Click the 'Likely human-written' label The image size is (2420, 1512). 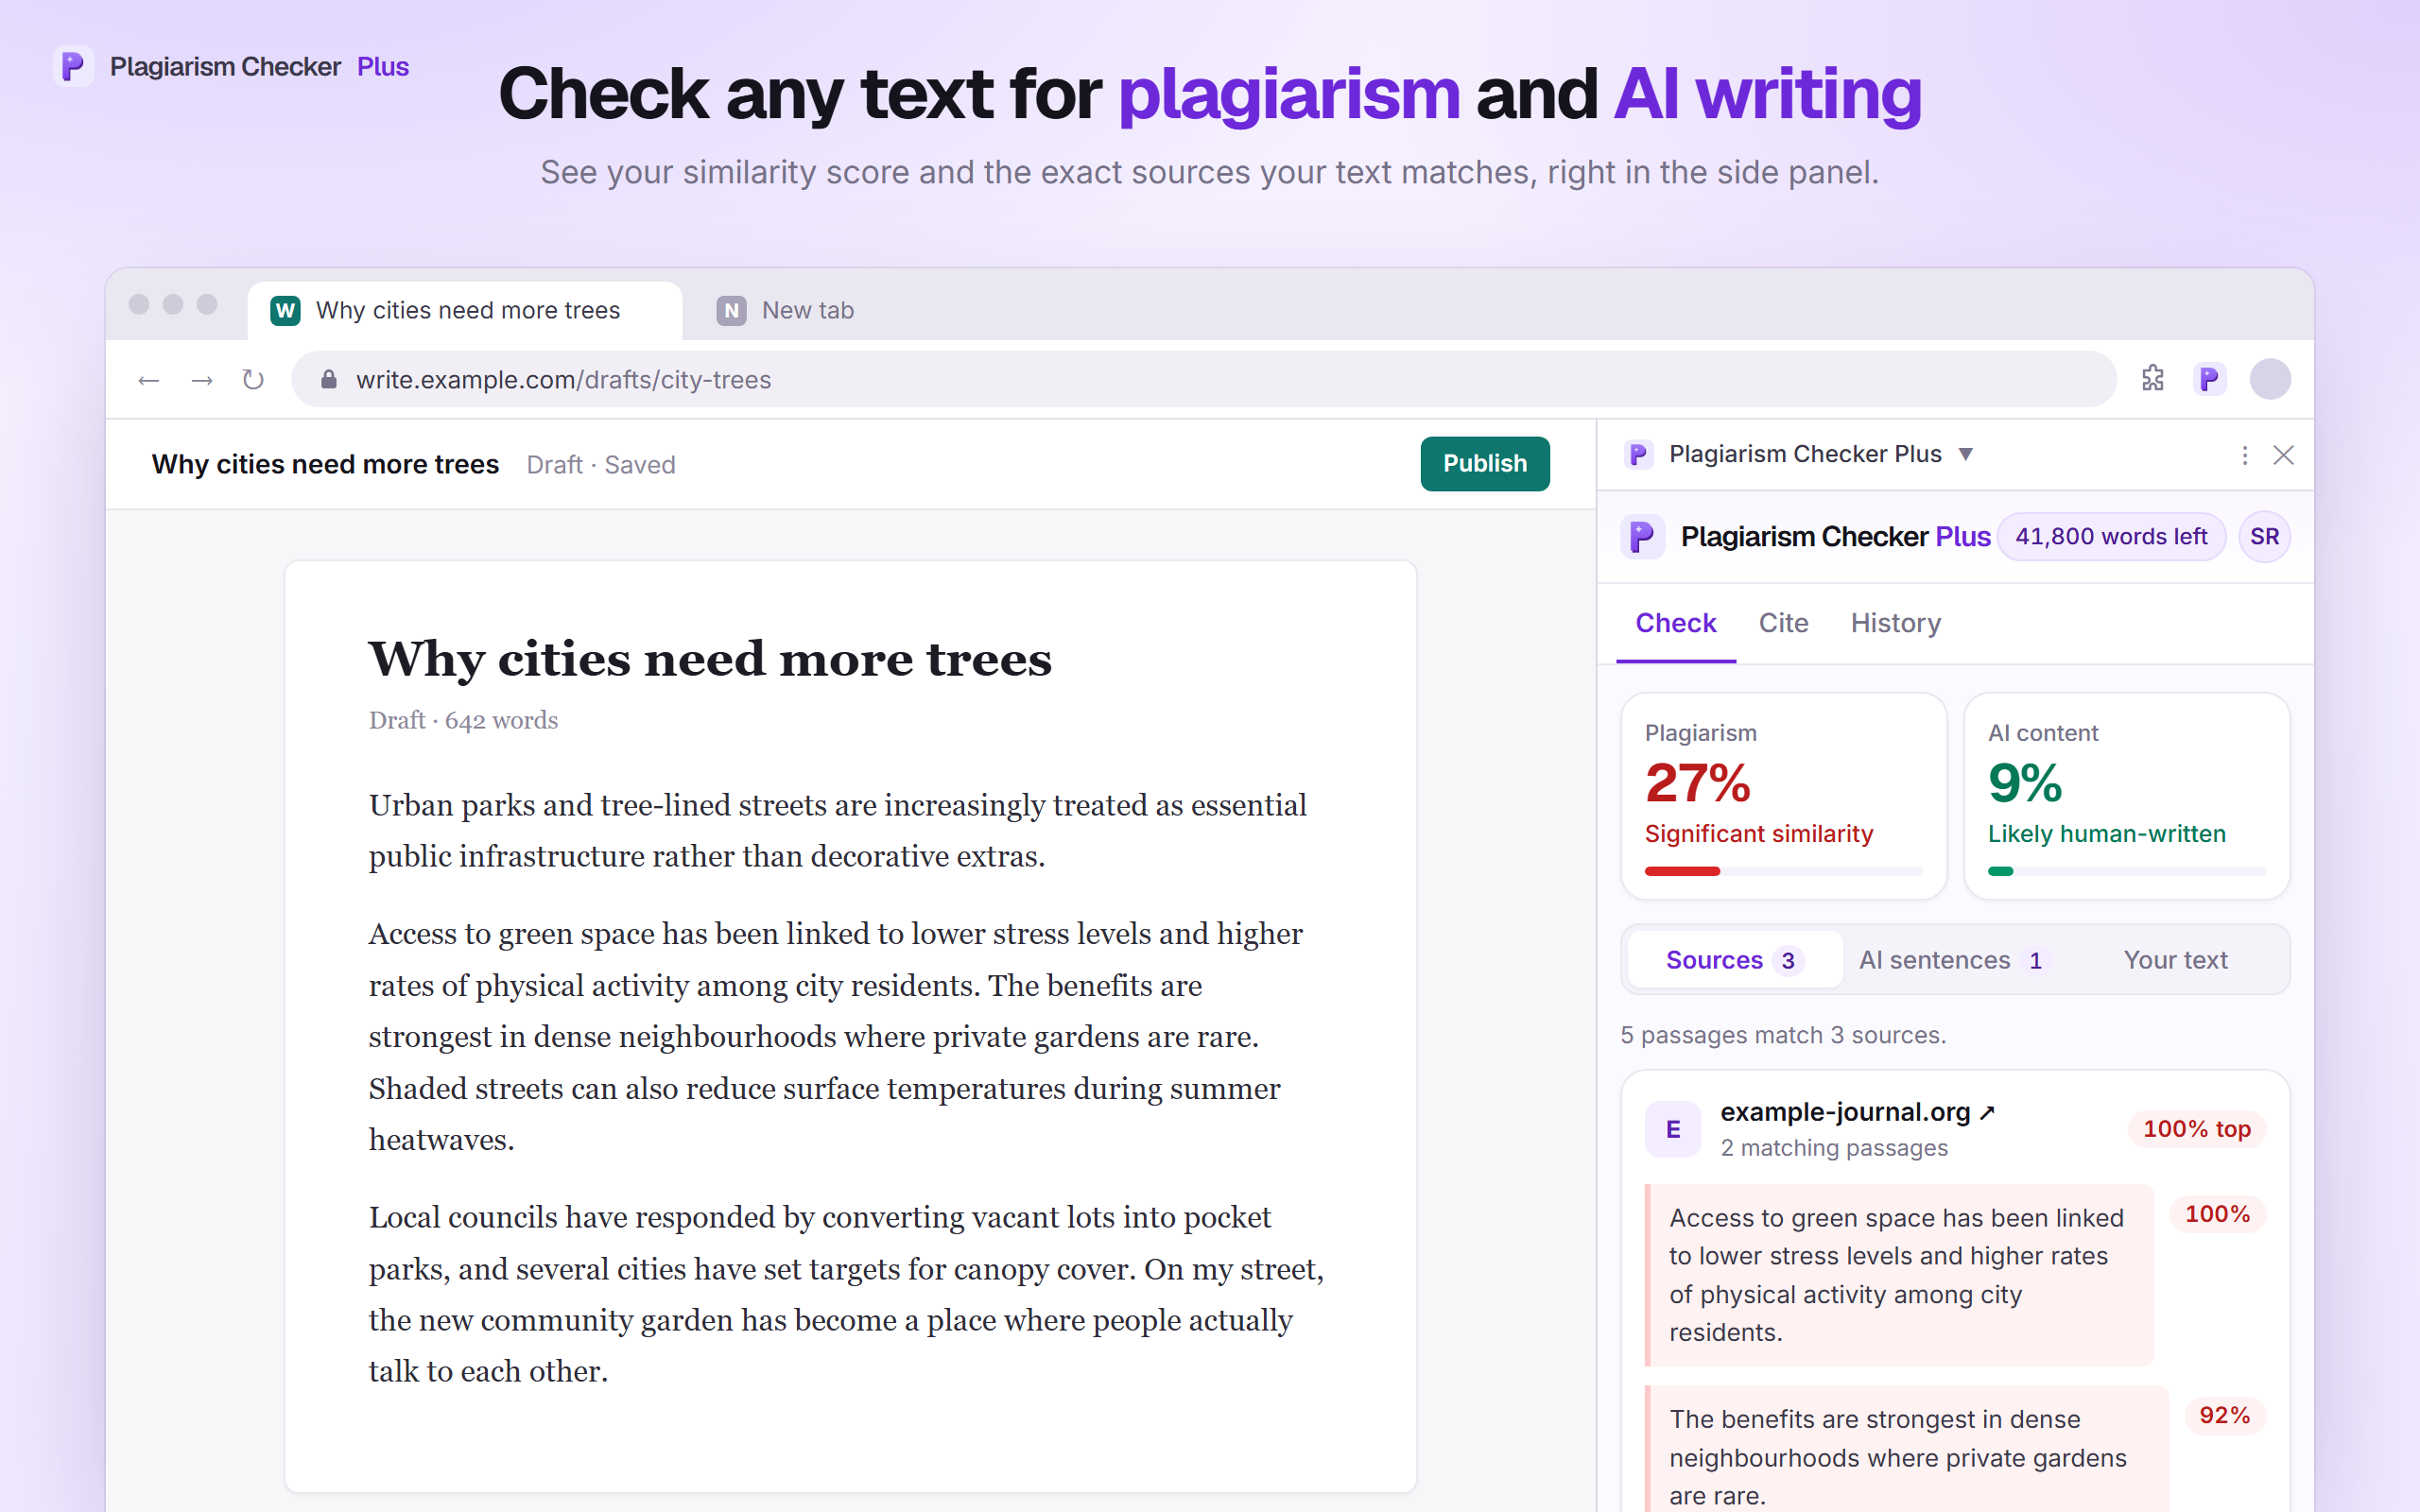pos(2107,834)
